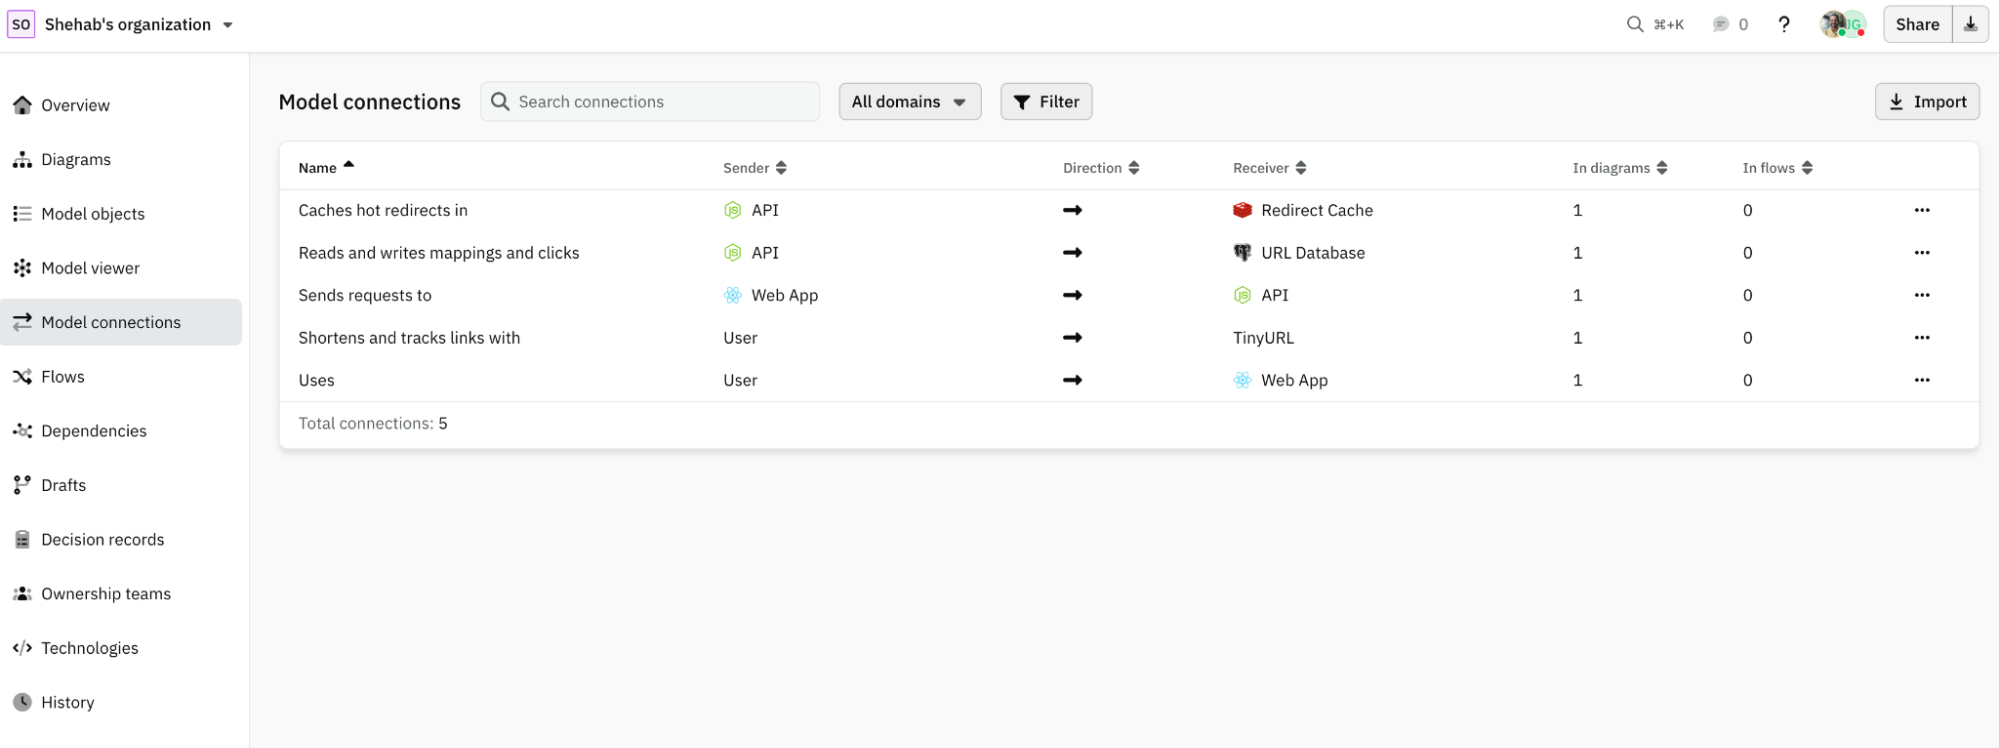This screenshot has width=1999, height=748.
Task: Open more options for Sends requests to
Action: pos(1922,295)
